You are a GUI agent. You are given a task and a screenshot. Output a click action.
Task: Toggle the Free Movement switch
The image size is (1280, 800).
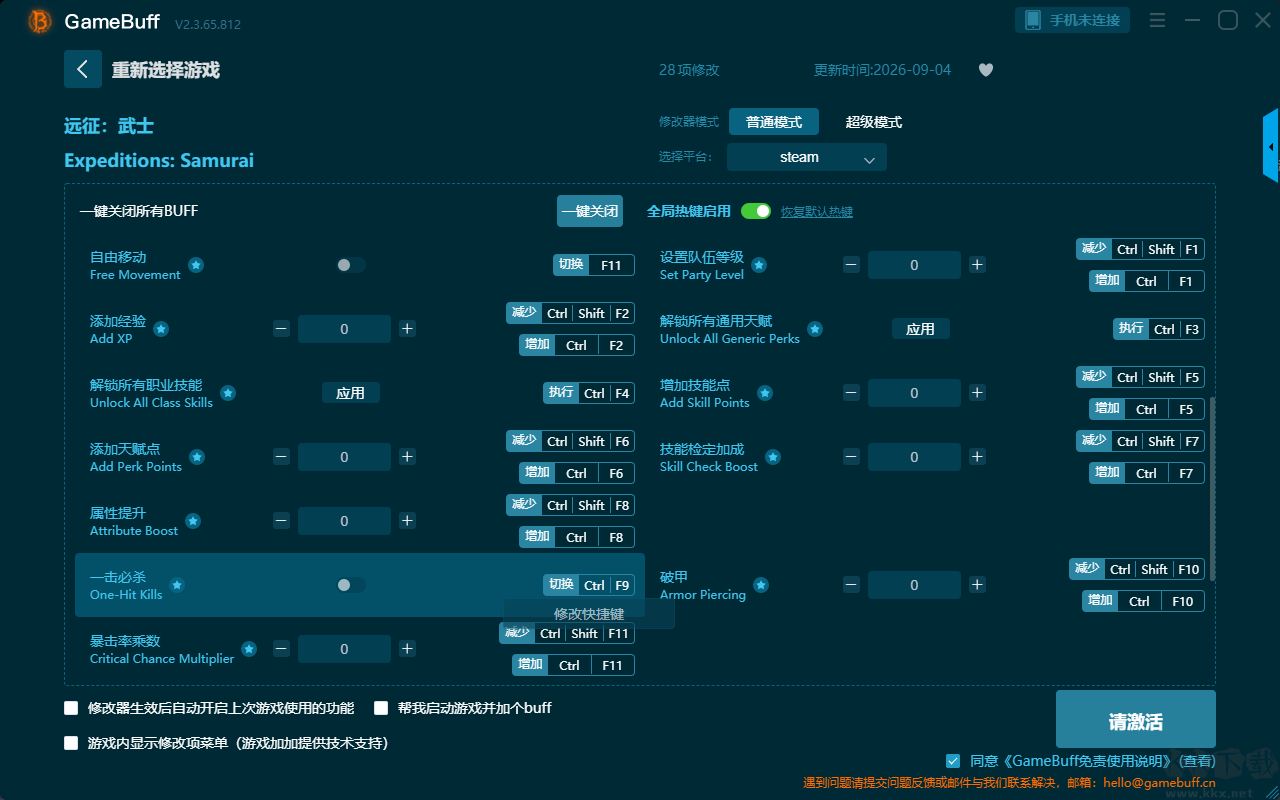click(351, 265)
